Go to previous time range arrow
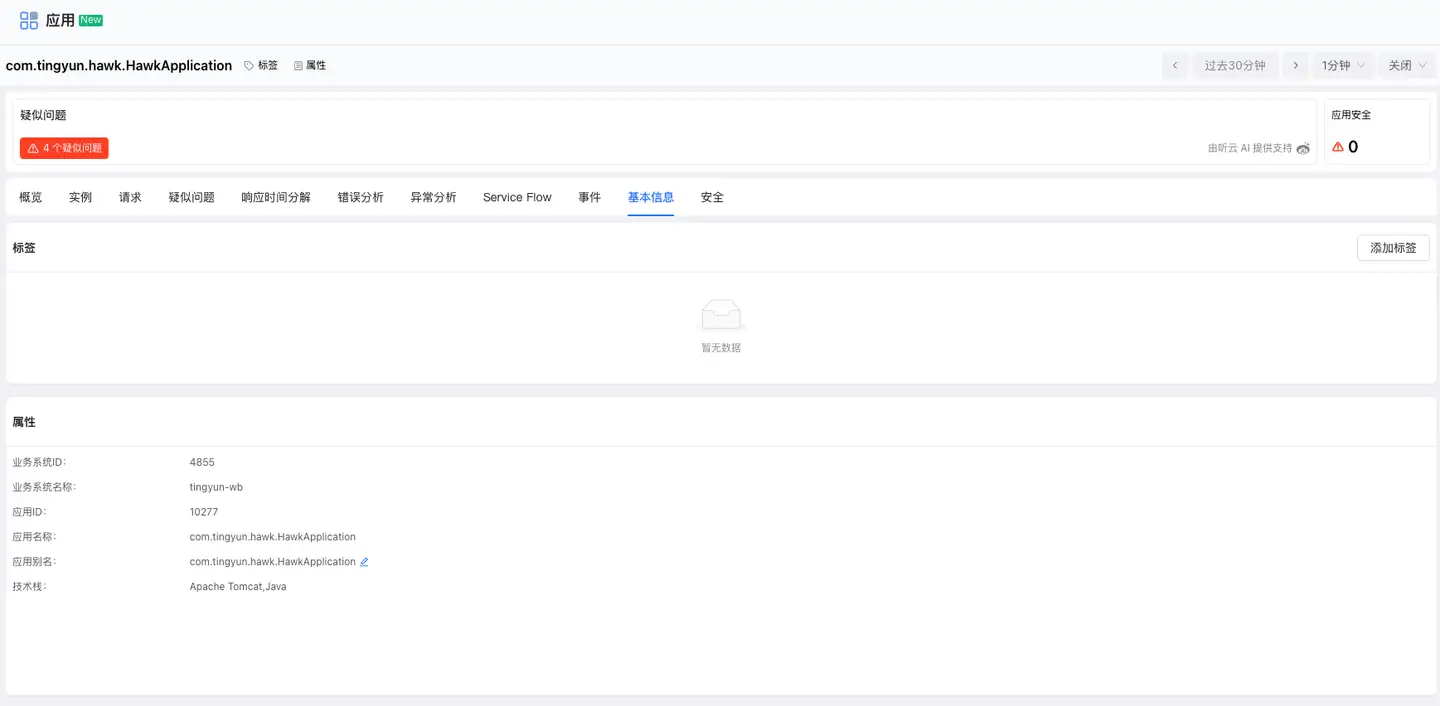This screenshot has height=706, width=1440. coord(1175,66)
